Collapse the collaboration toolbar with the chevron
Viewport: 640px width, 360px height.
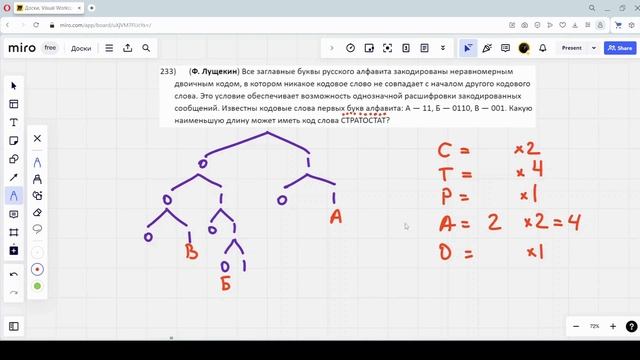(332, 48)
